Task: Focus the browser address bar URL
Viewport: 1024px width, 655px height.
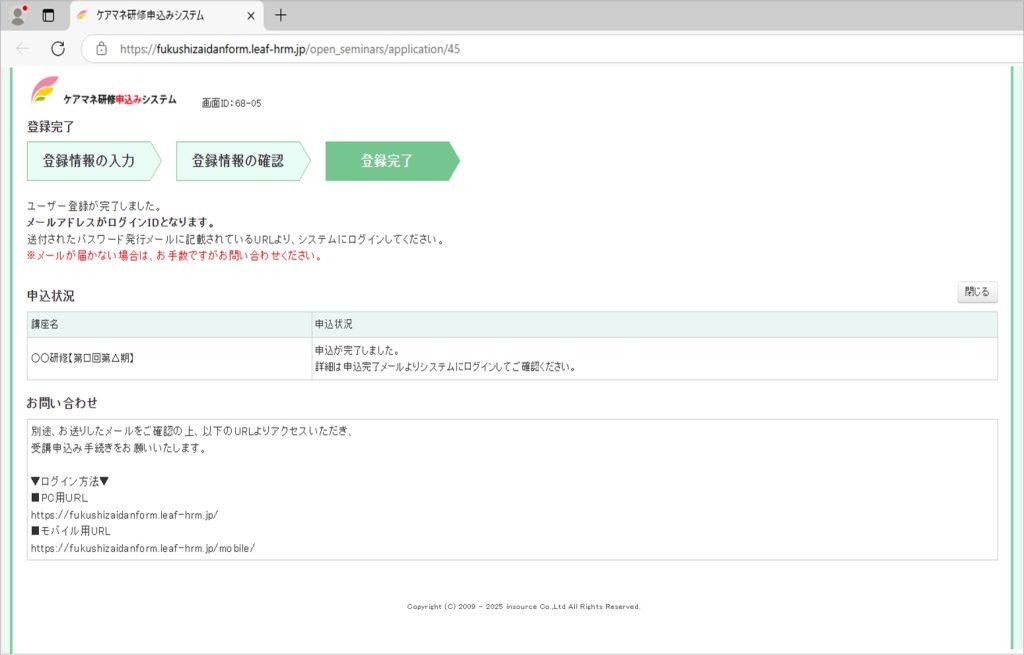Action: pos(290,48)
